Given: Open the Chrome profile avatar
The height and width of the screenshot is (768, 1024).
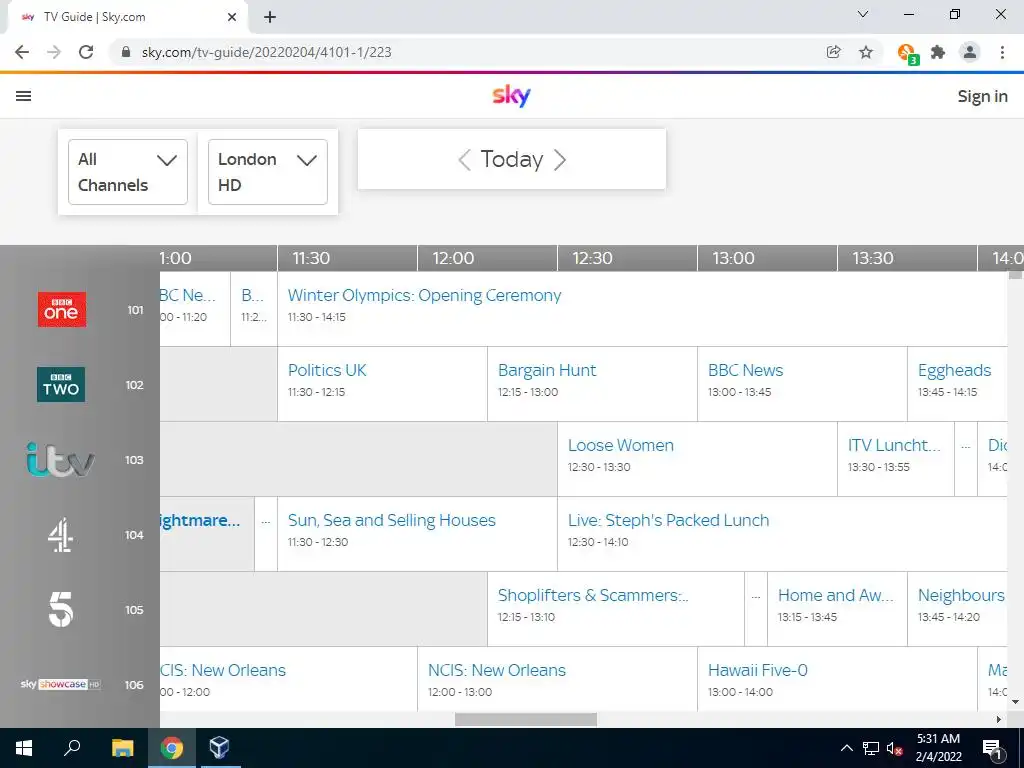Looking at the screenshot, I should (x=970, y=52).
